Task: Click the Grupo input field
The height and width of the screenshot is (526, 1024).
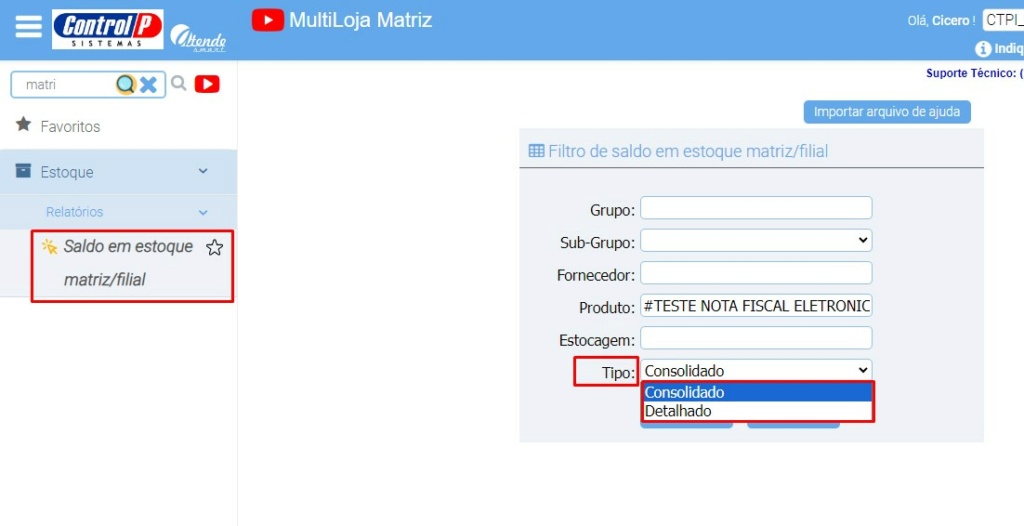Action: point(756,208)
